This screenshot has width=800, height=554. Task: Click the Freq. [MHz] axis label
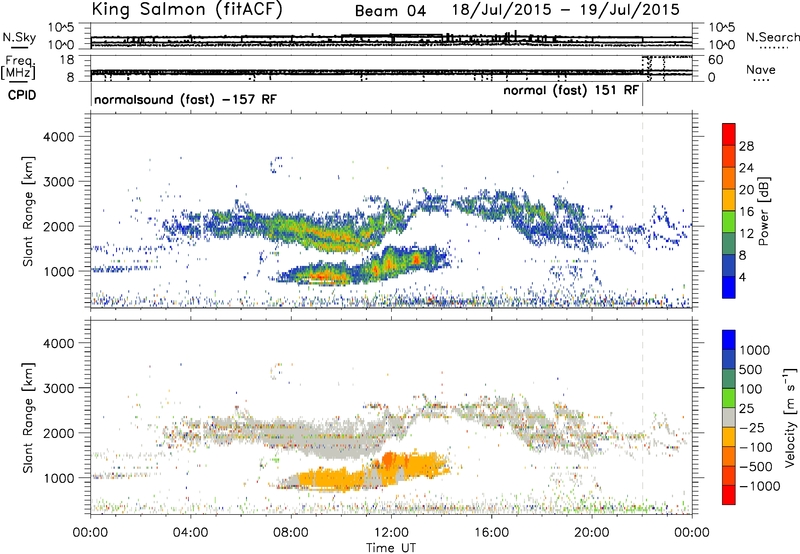[x=18, y=69]
